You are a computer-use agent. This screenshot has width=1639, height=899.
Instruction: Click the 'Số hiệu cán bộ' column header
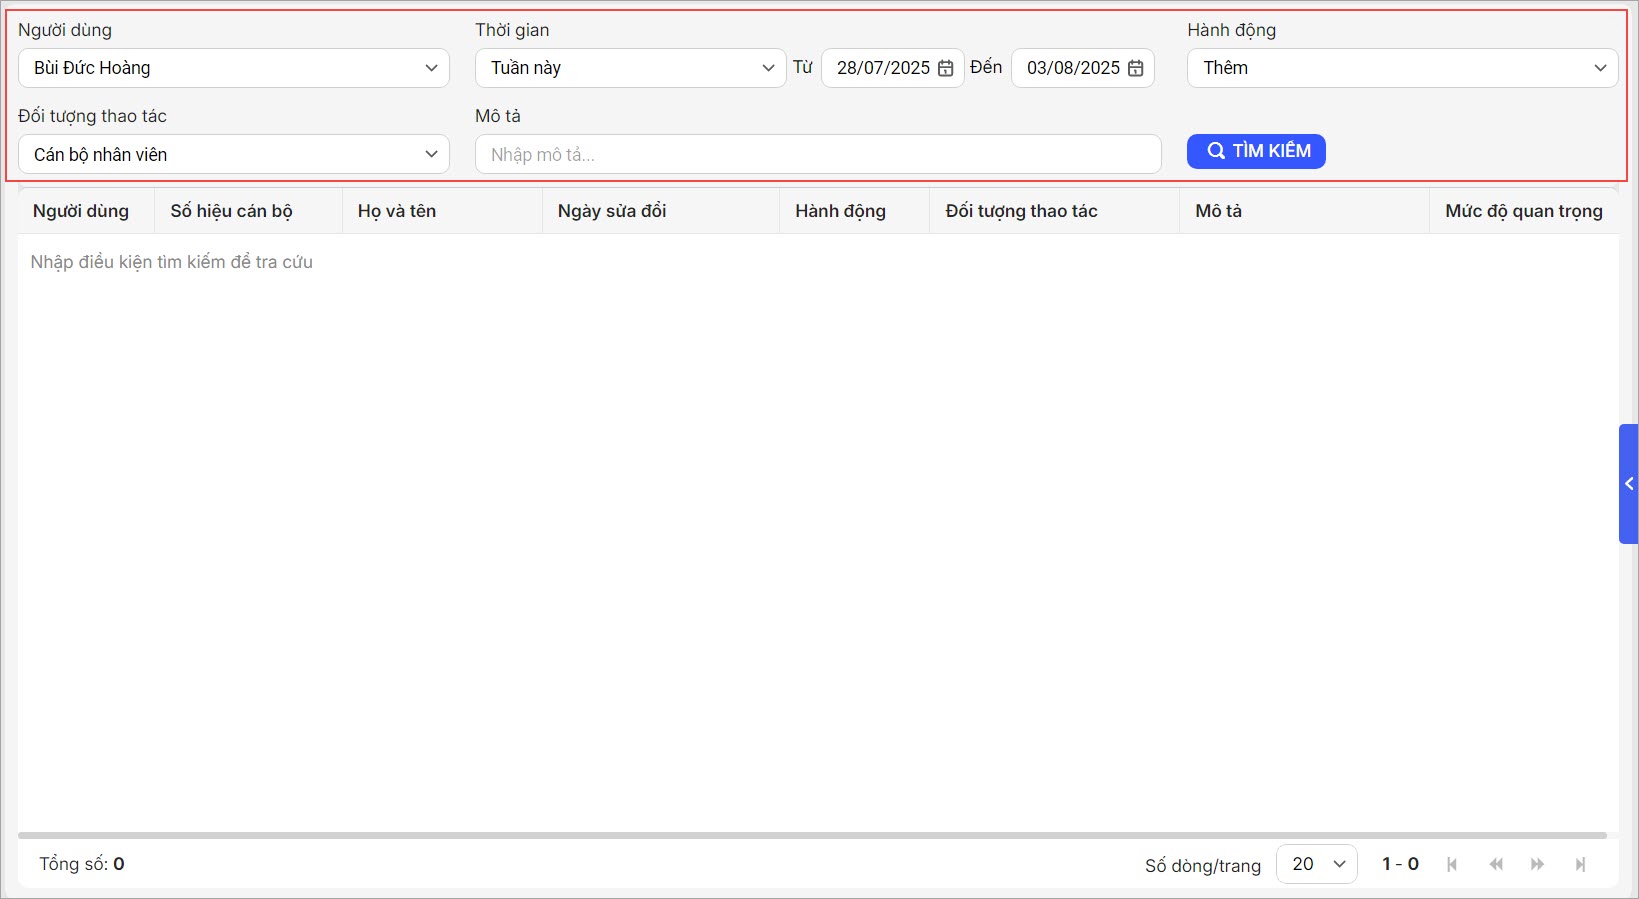click(231, 211)
